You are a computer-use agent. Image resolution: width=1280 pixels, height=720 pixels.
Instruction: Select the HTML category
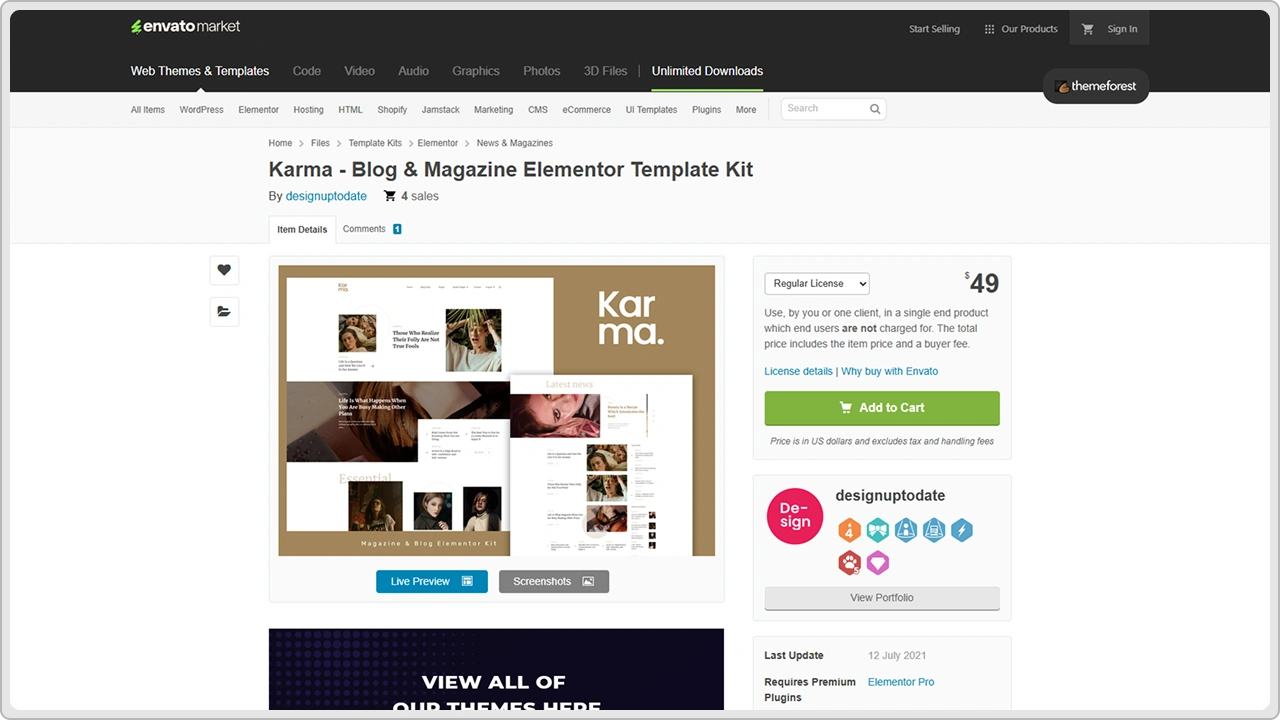350,110
